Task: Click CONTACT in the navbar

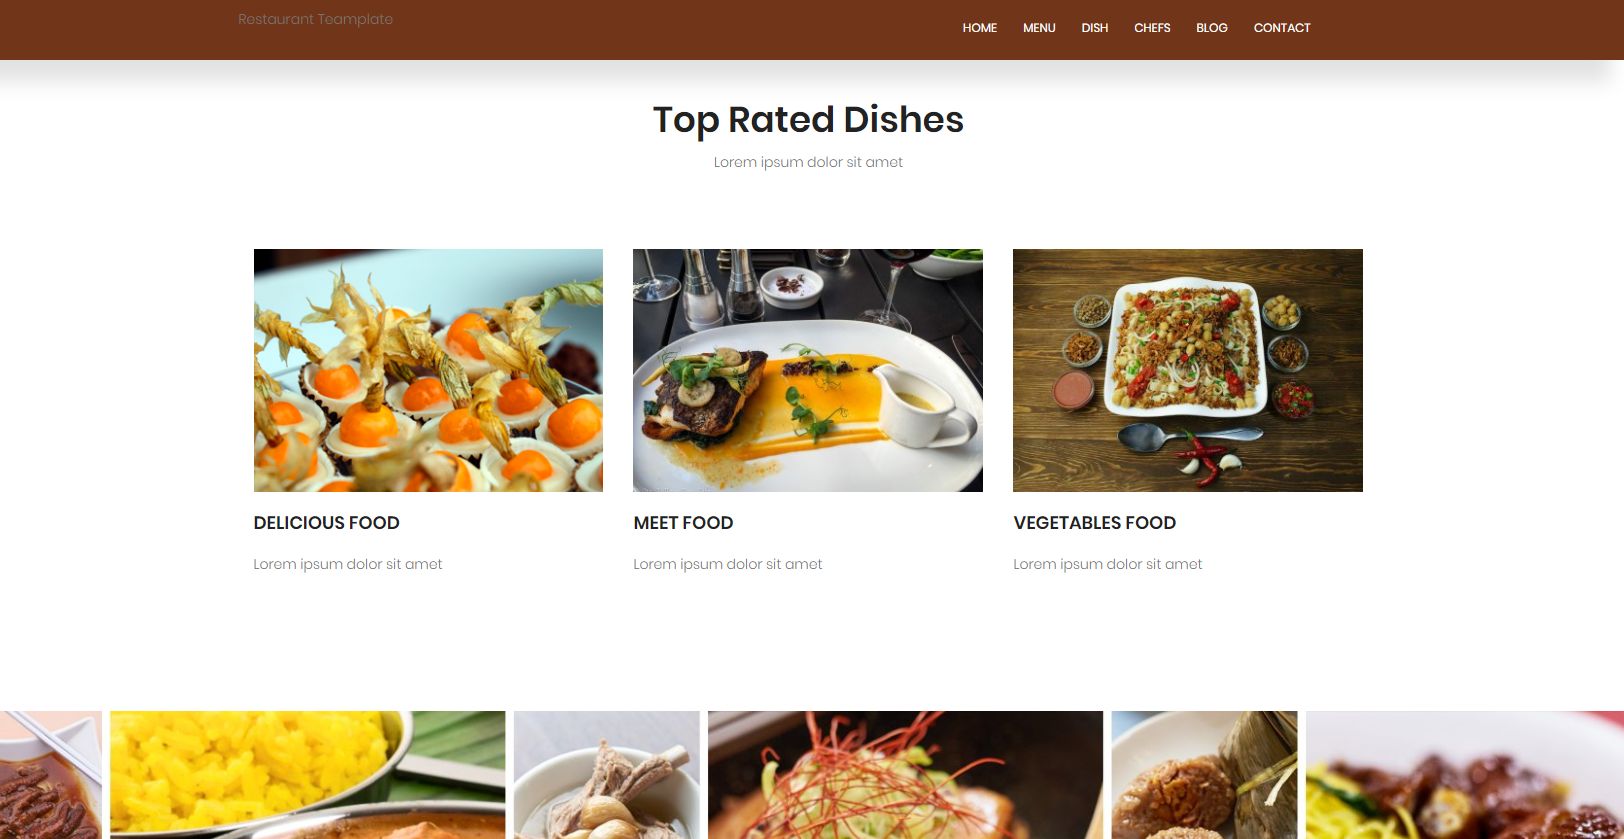Action: (1281, 28)
